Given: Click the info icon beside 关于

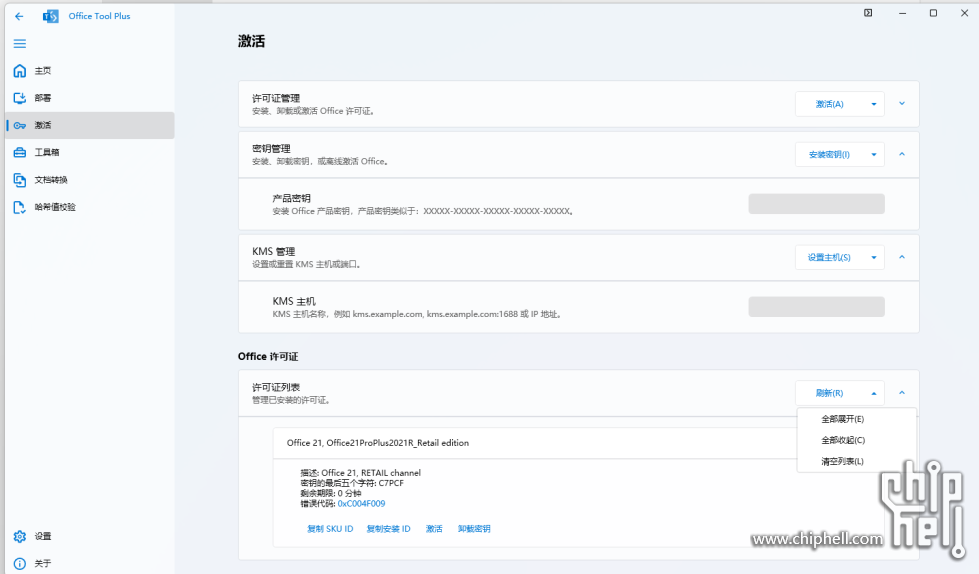Looking at the screenshot, I should pos(20,564).
